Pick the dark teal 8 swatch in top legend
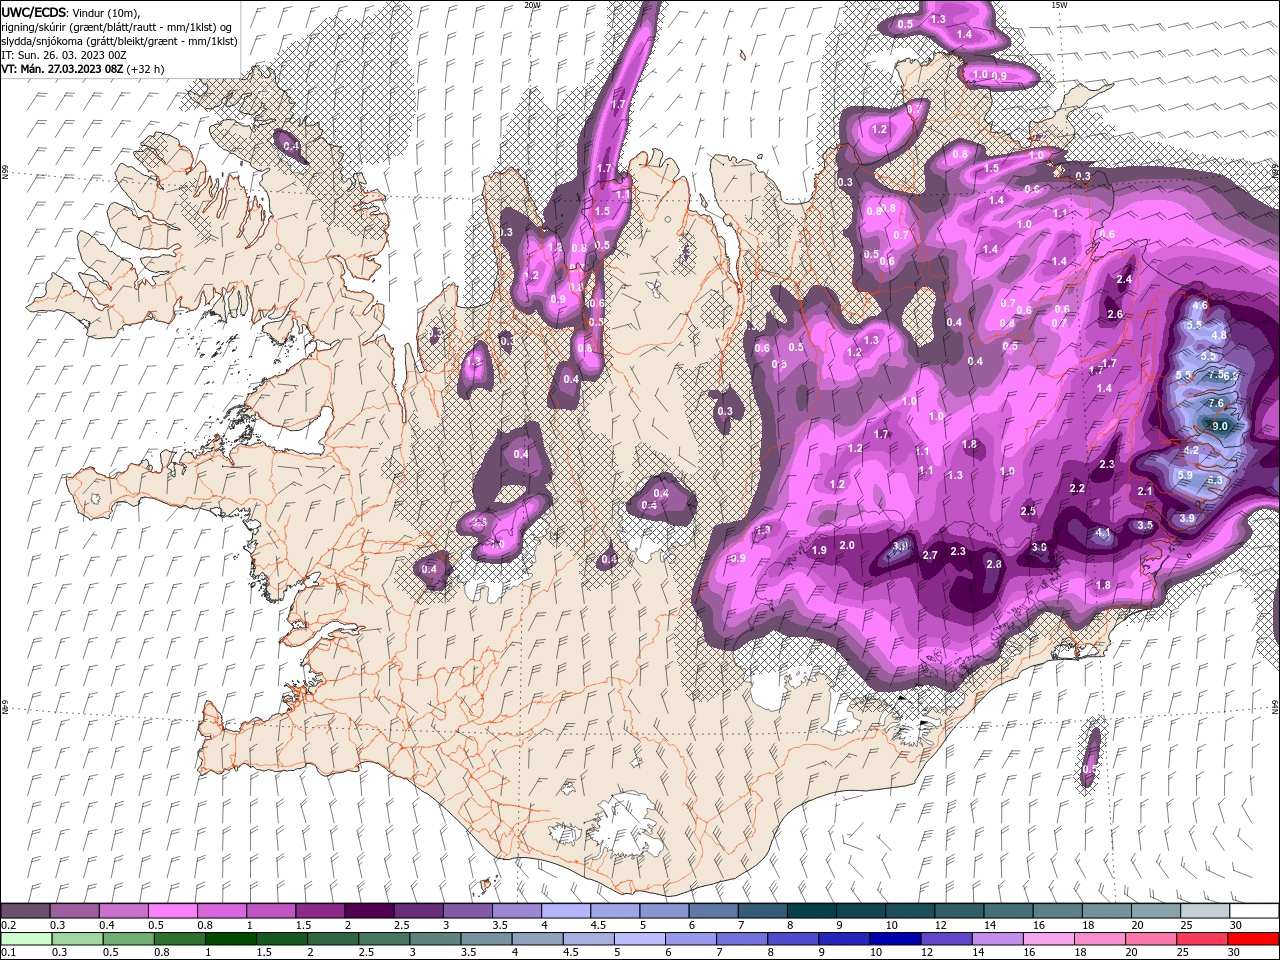This screenshot has height=960, width=1280. 811,911
